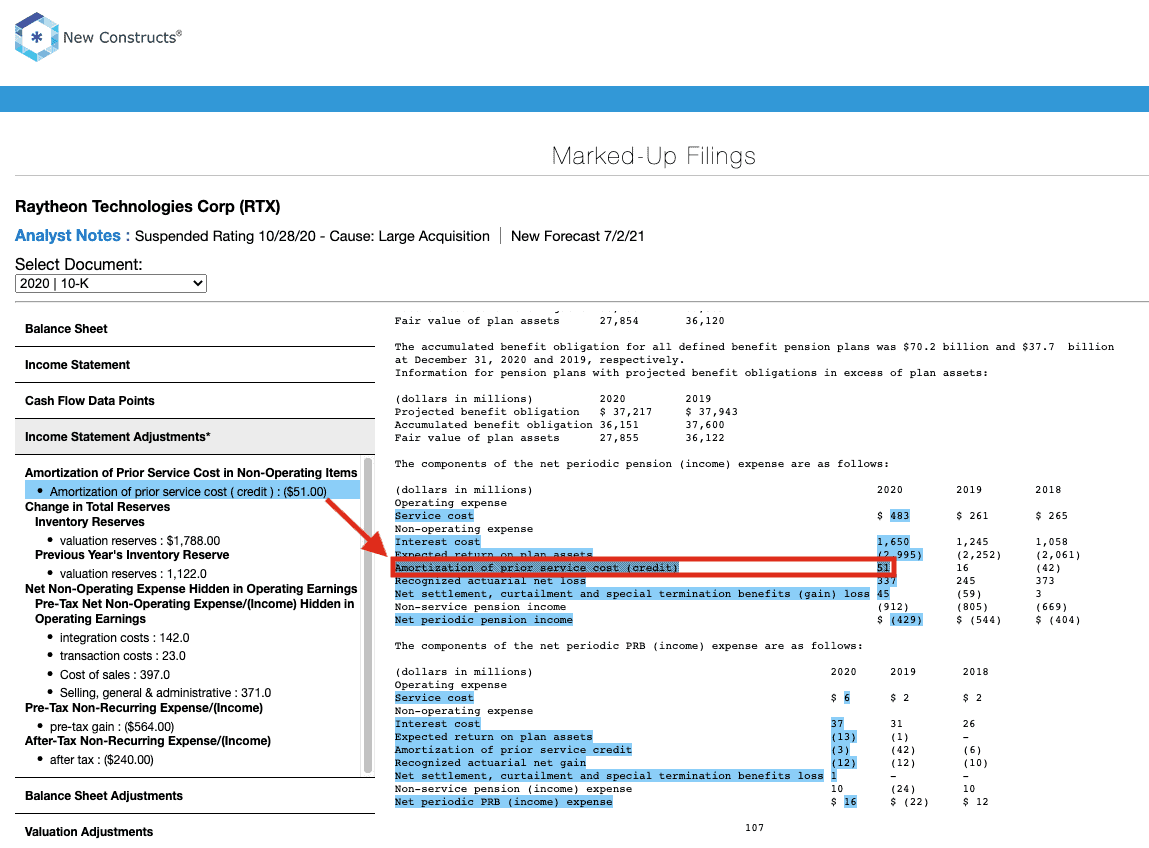
Task: Click highlighted PRB expense value 16
Action: pyautogui.click(x=850, y=802)
